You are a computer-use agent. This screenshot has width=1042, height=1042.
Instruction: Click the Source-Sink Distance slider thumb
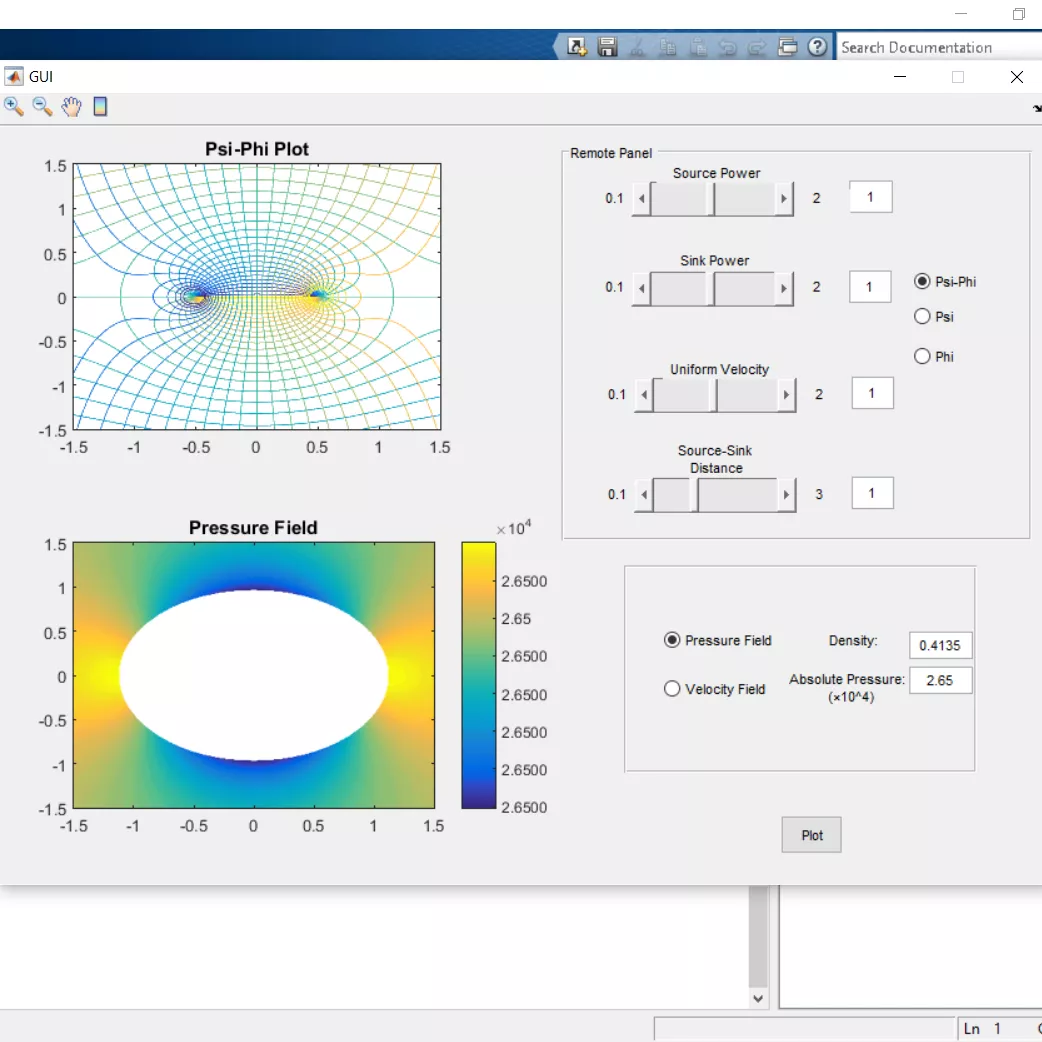(694, 494)
